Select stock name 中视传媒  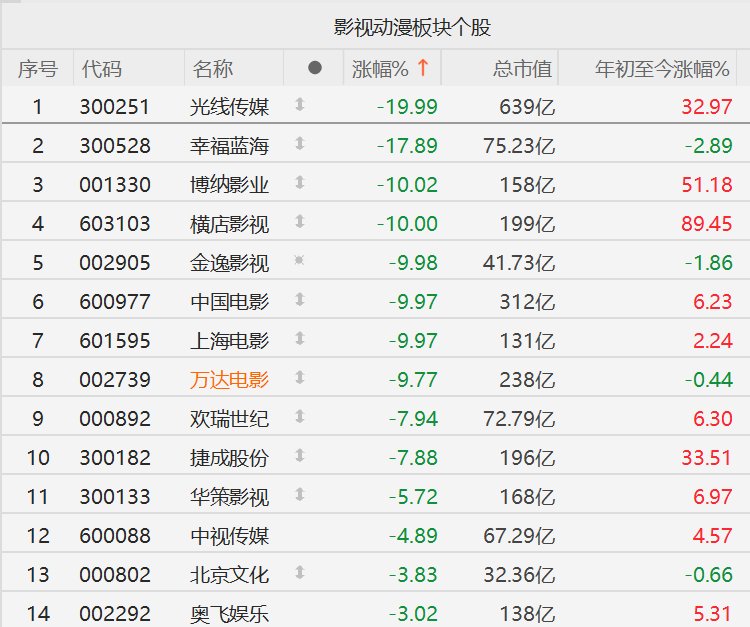[230, 536]
